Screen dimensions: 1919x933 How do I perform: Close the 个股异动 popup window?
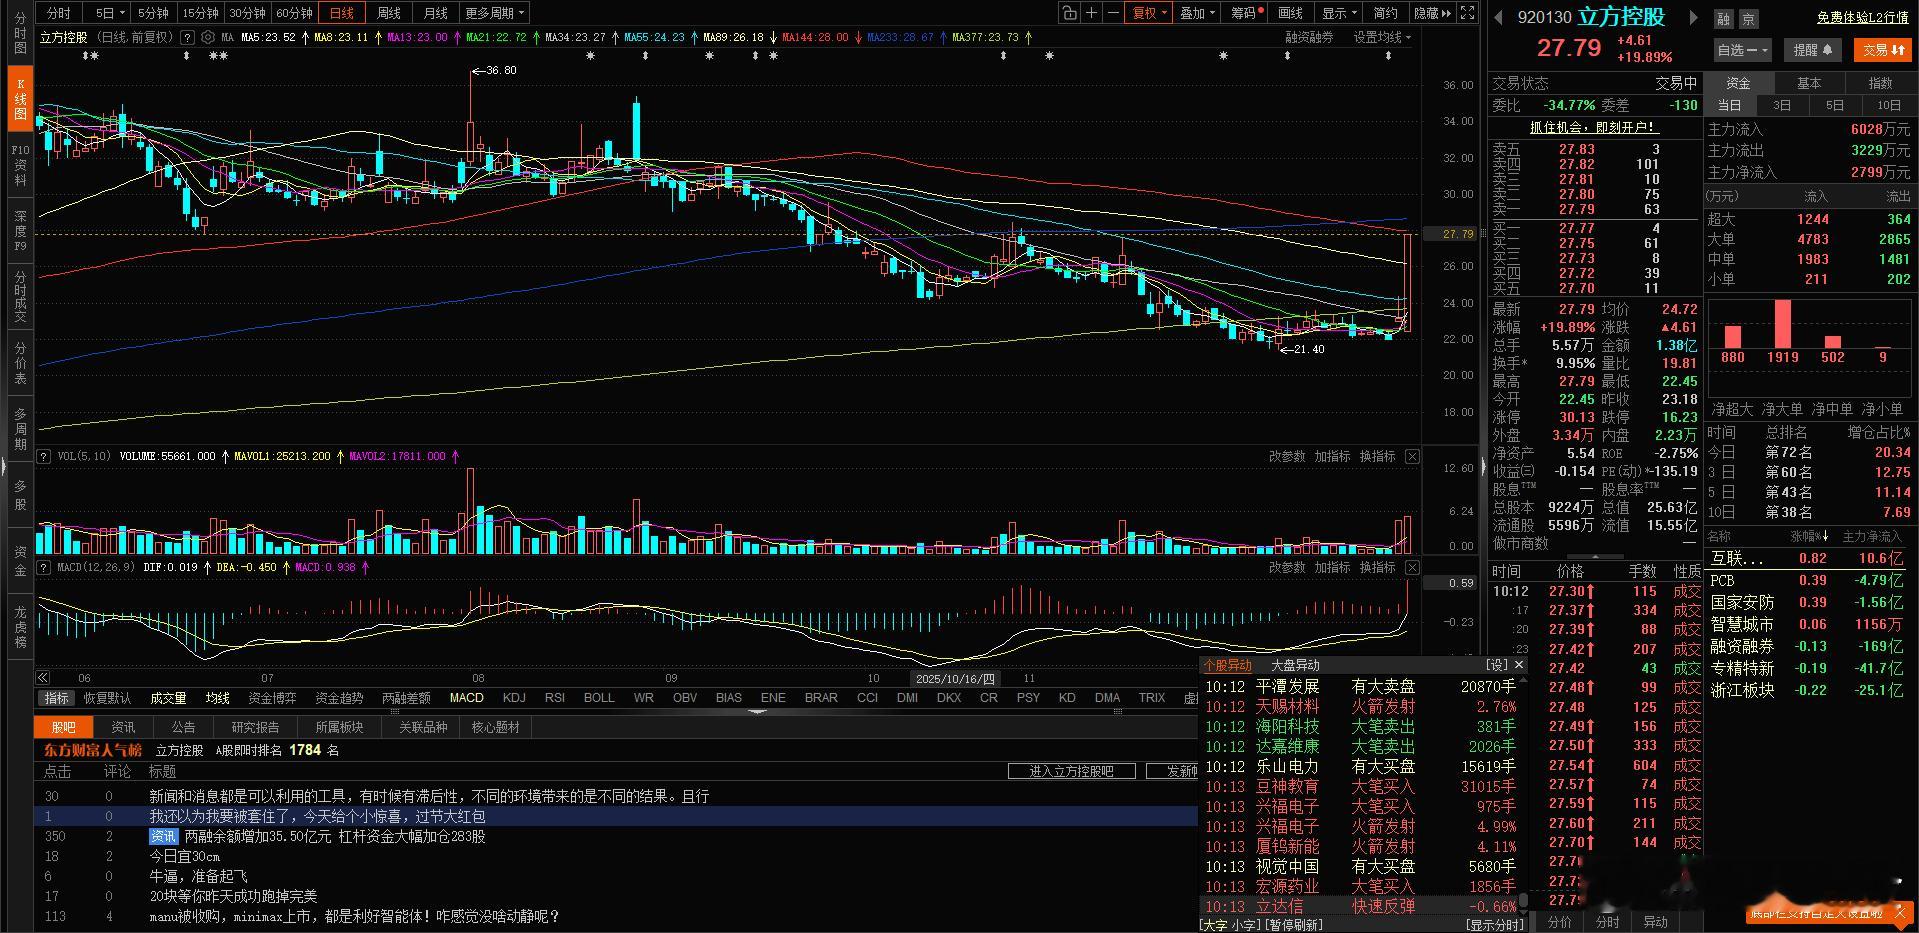pyautogui.click(x=1519, y=665)
